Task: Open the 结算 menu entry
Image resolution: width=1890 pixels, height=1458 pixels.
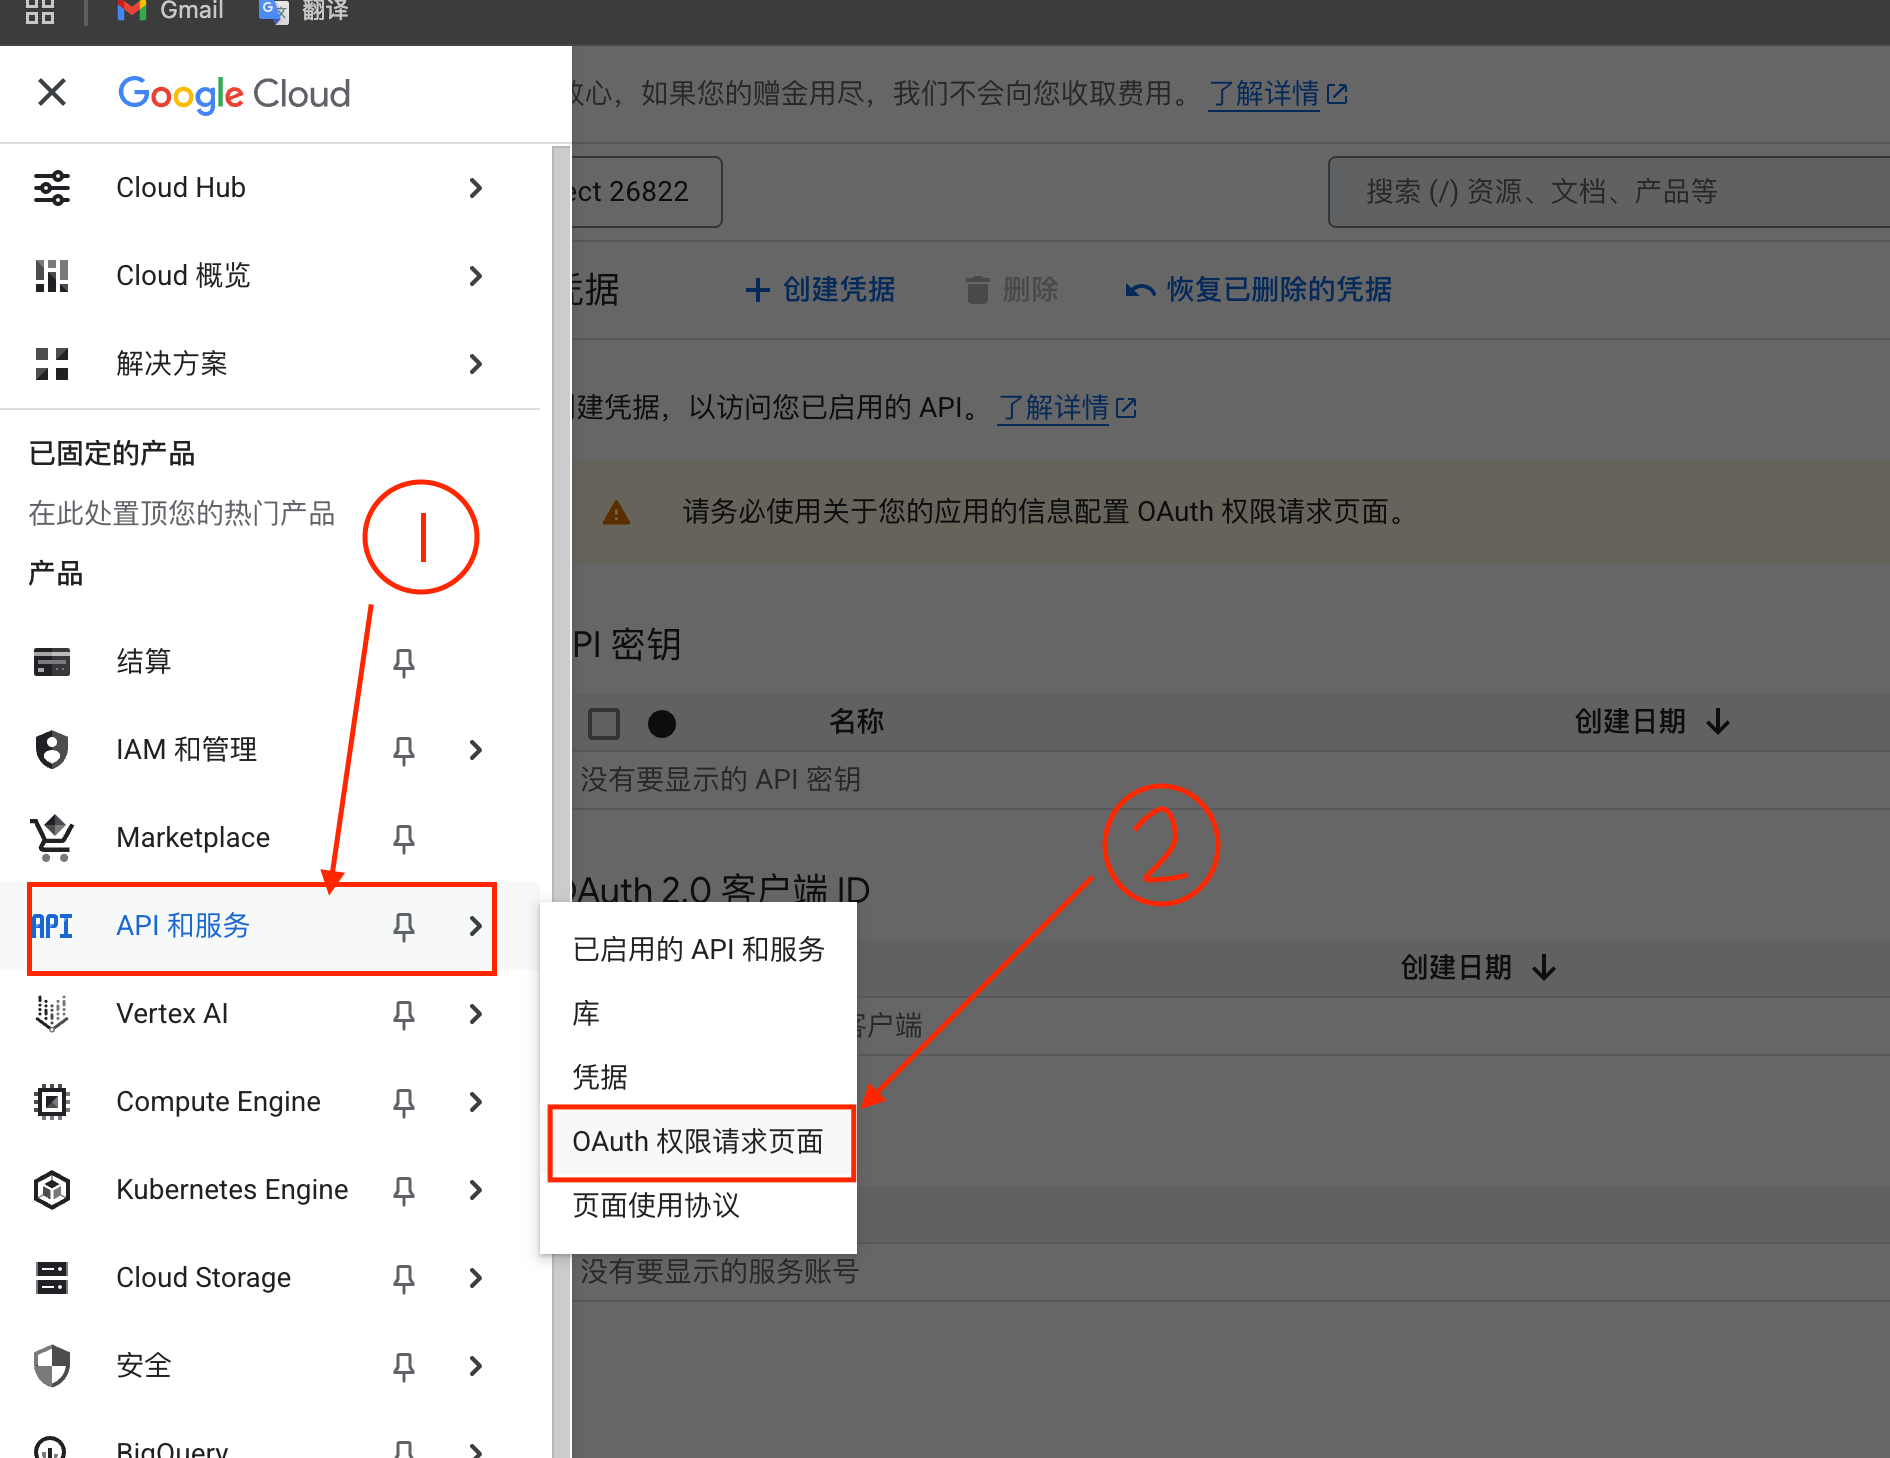Action: click(x=144, y=662)
